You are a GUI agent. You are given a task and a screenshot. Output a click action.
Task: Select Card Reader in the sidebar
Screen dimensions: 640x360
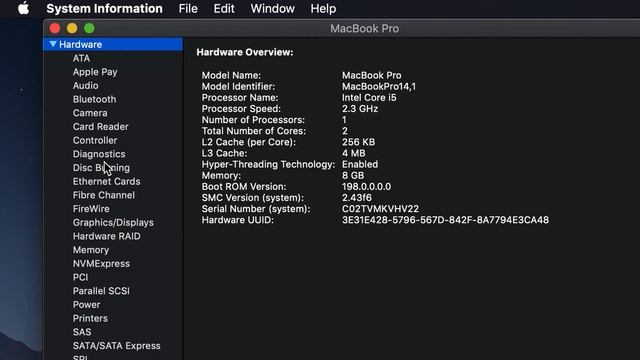coord(100,127)
